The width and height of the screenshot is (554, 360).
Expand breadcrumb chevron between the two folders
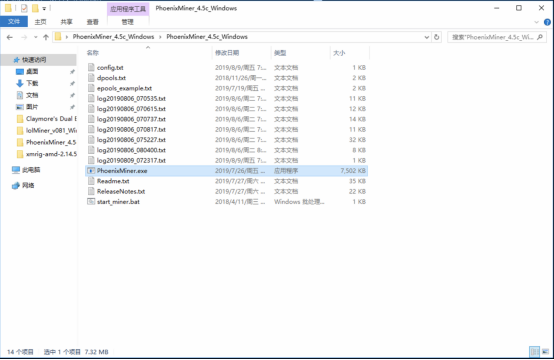click(x=160, y=37)
